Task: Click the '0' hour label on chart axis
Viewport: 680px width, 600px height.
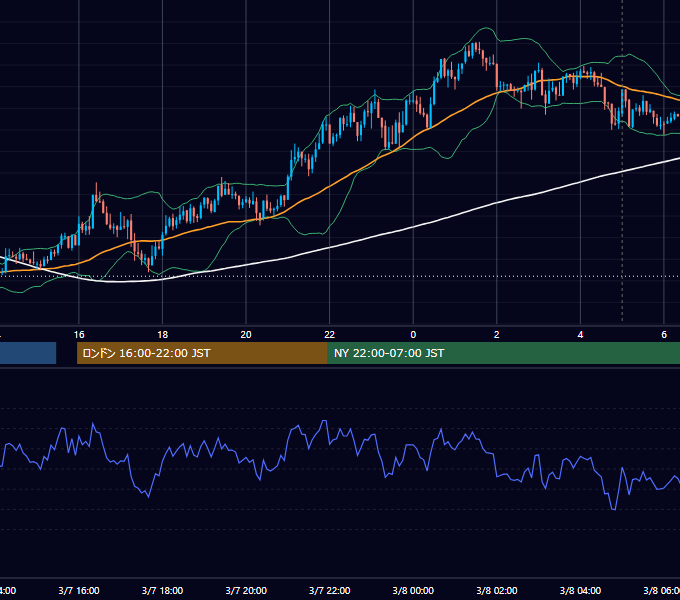Action: click(413, 335)
